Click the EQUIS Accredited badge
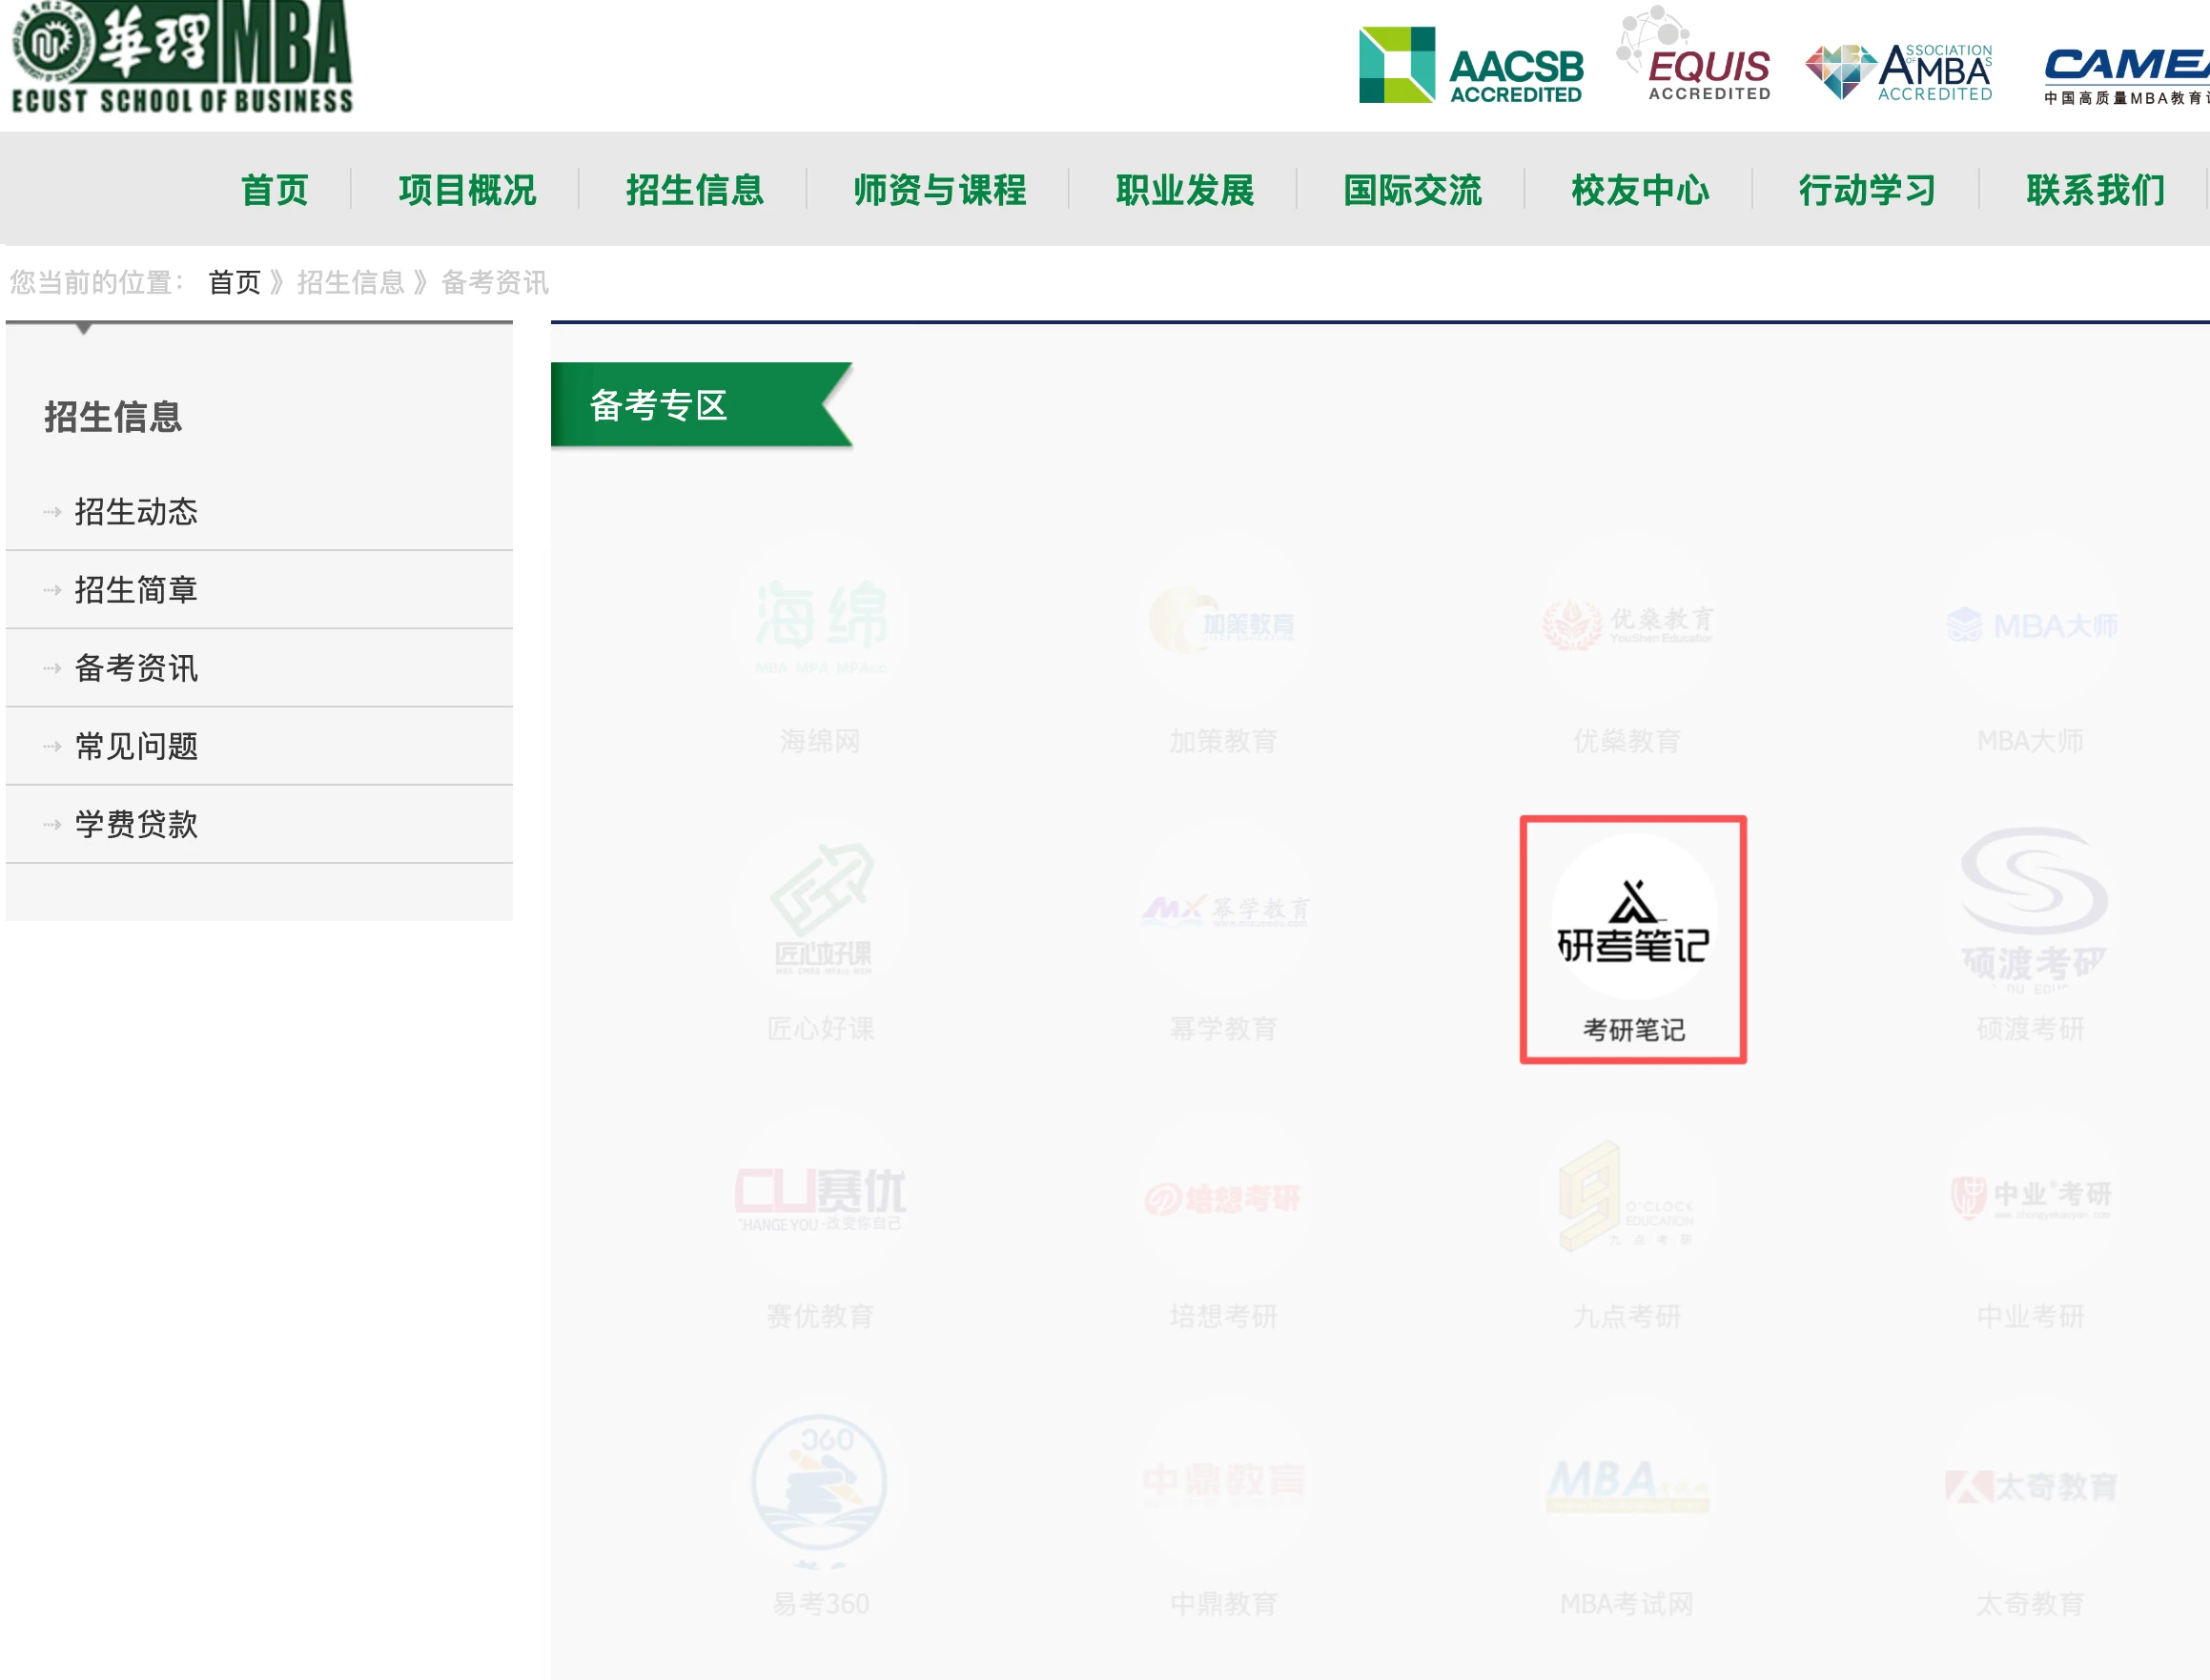2210x1680 pixels. pos(1694,55)
